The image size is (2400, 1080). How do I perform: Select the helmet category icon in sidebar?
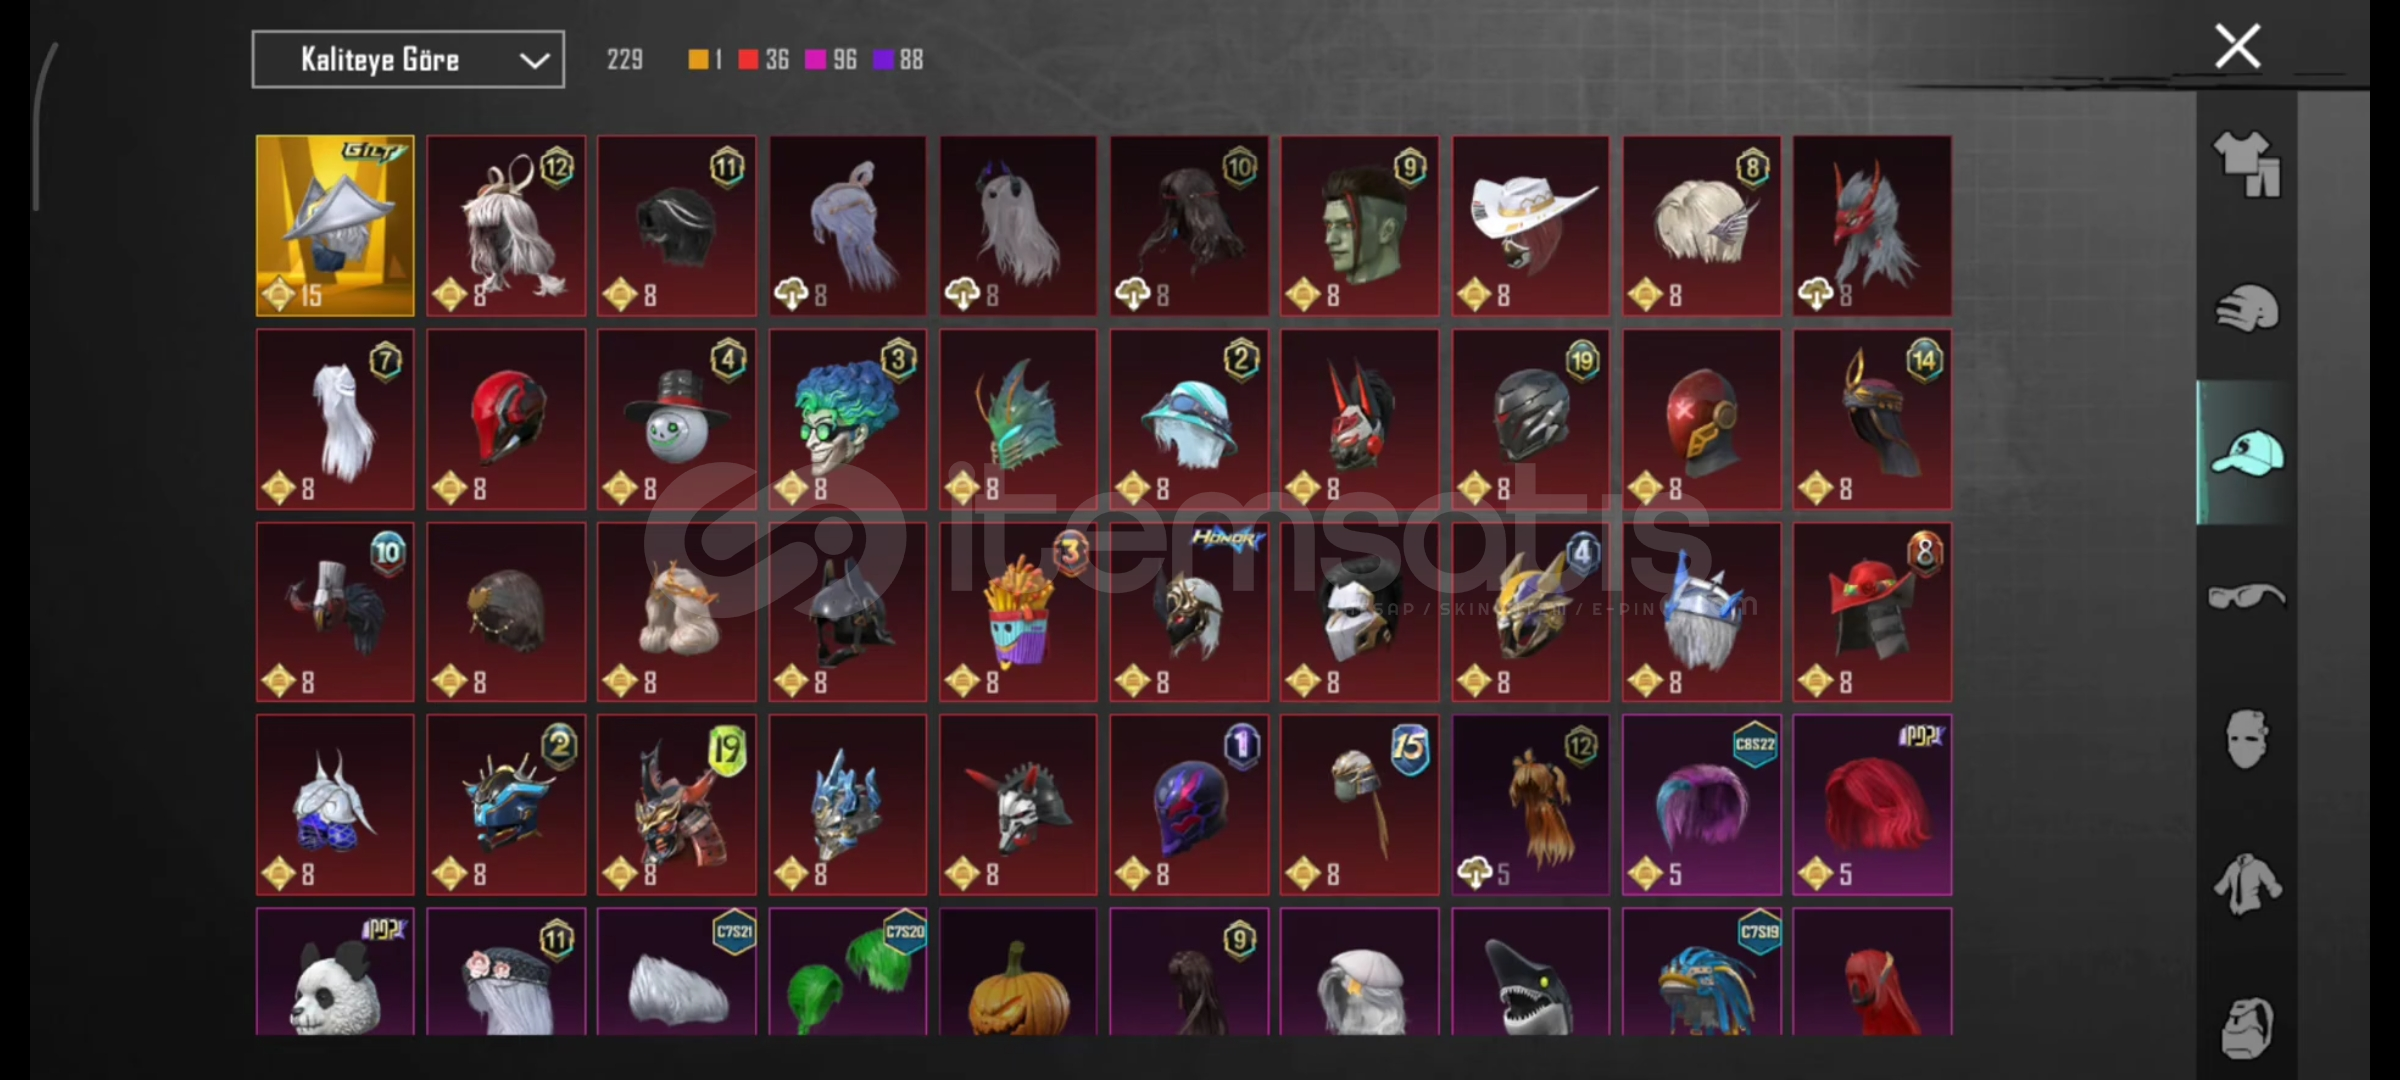[x=2246, y=308]
